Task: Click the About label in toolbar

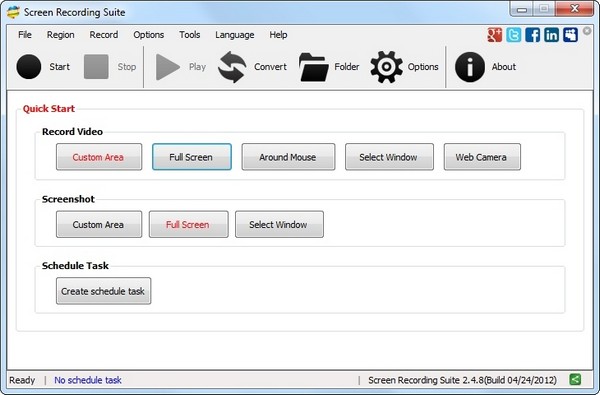Action: click(504, 67)
